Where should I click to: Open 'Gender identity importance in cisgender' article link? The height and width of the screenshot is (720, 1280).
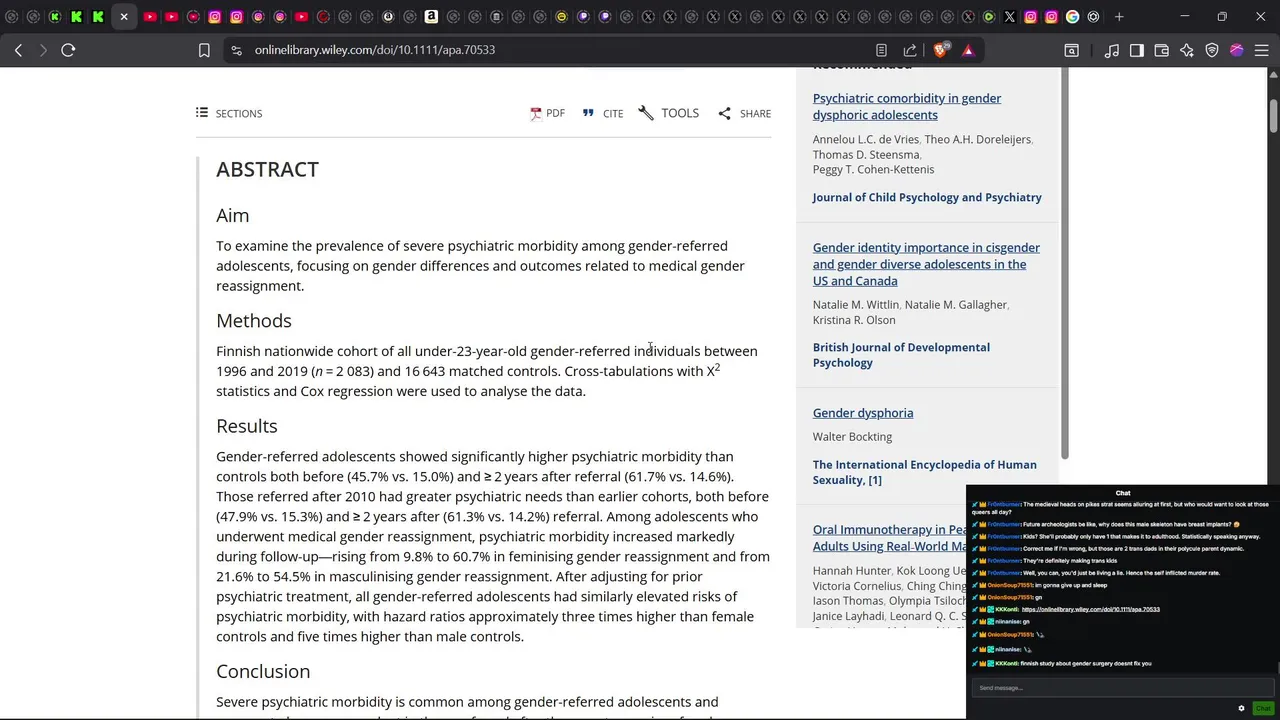[926, 264]
